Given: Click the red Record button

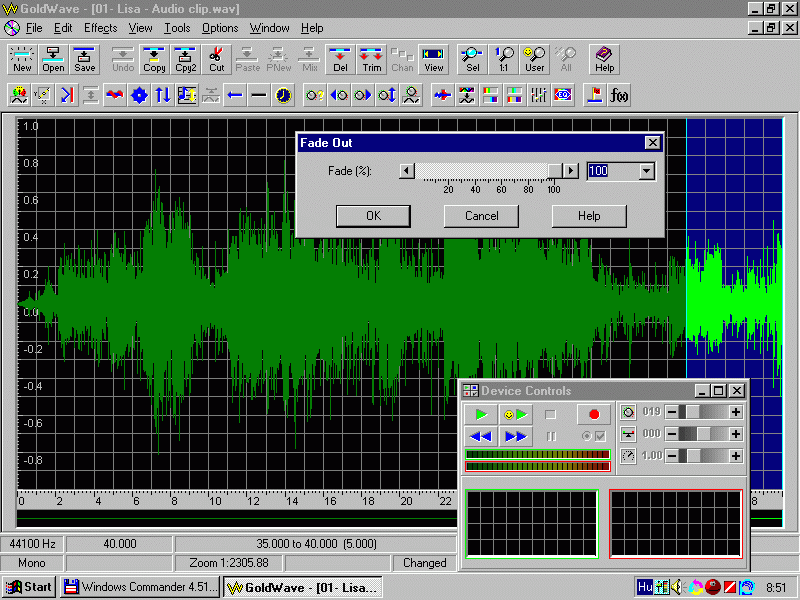Looking at the screenshot, I should 594,414.
